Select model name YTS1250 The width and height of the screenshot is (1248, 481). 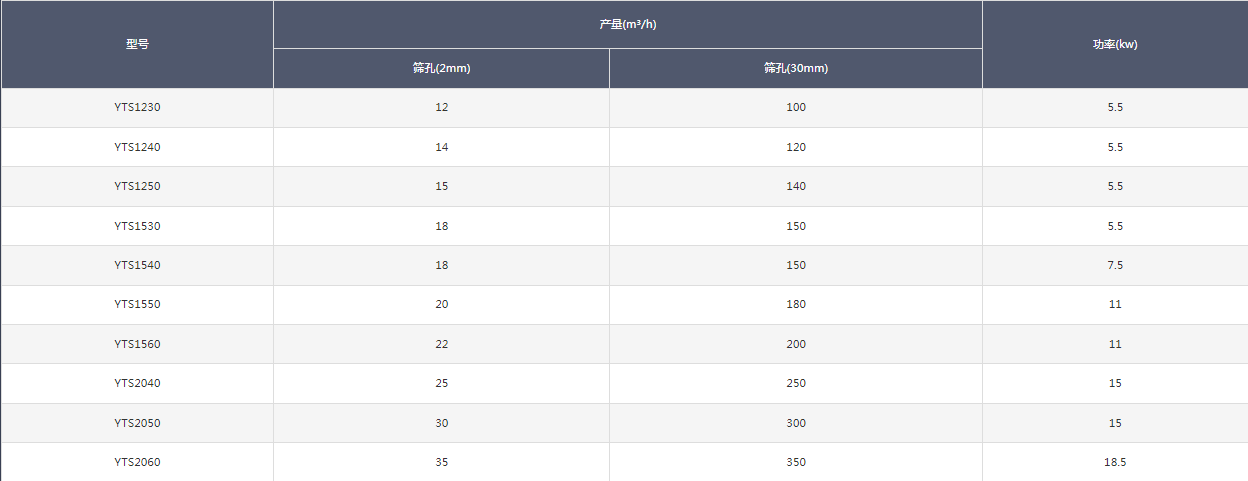137,186
